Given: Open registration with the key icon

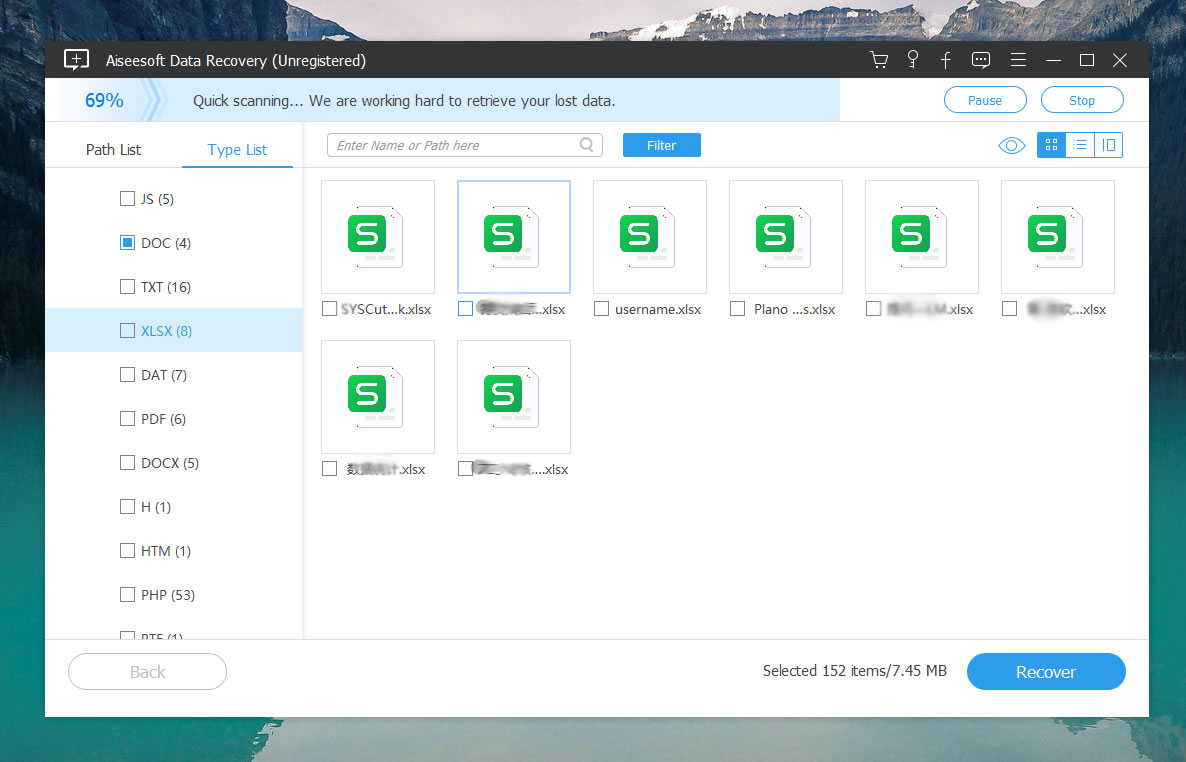Looking at the screenshot, I should pyautogui.click(x=912, y=60).
